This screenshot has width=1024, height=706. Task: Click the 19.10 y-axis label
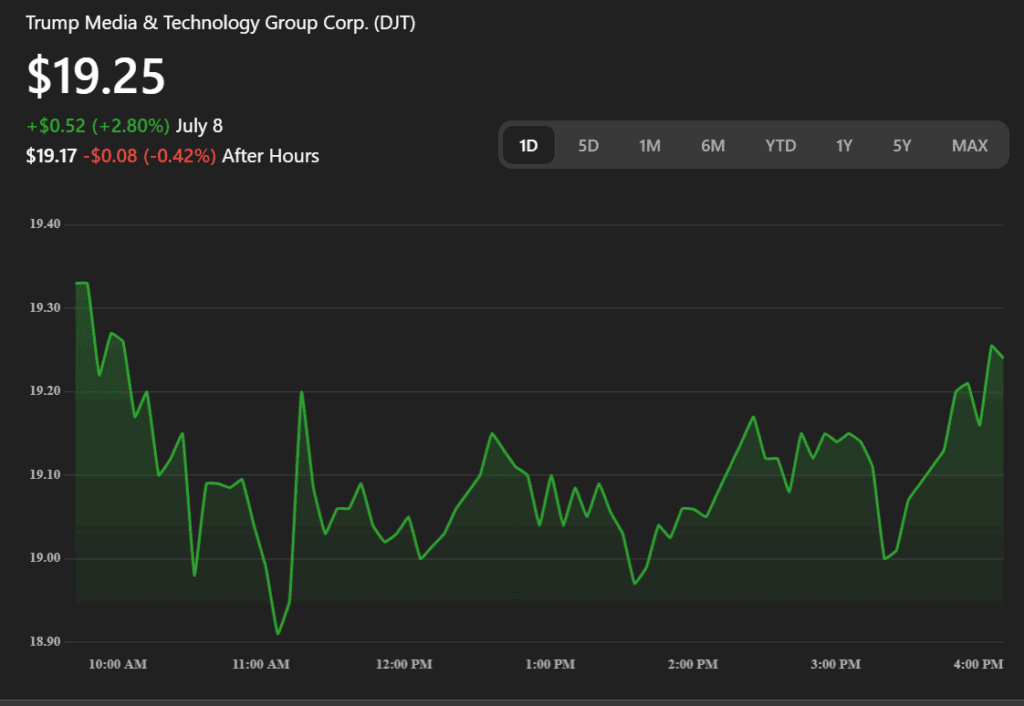click(x=45, y=475)
